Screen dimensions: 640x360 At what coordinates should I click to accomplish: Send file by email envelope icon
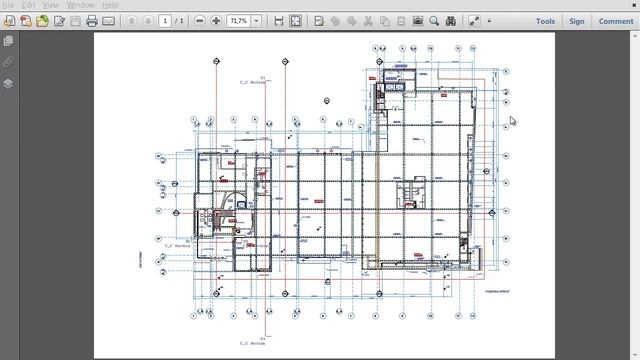(x=108, y=21)
